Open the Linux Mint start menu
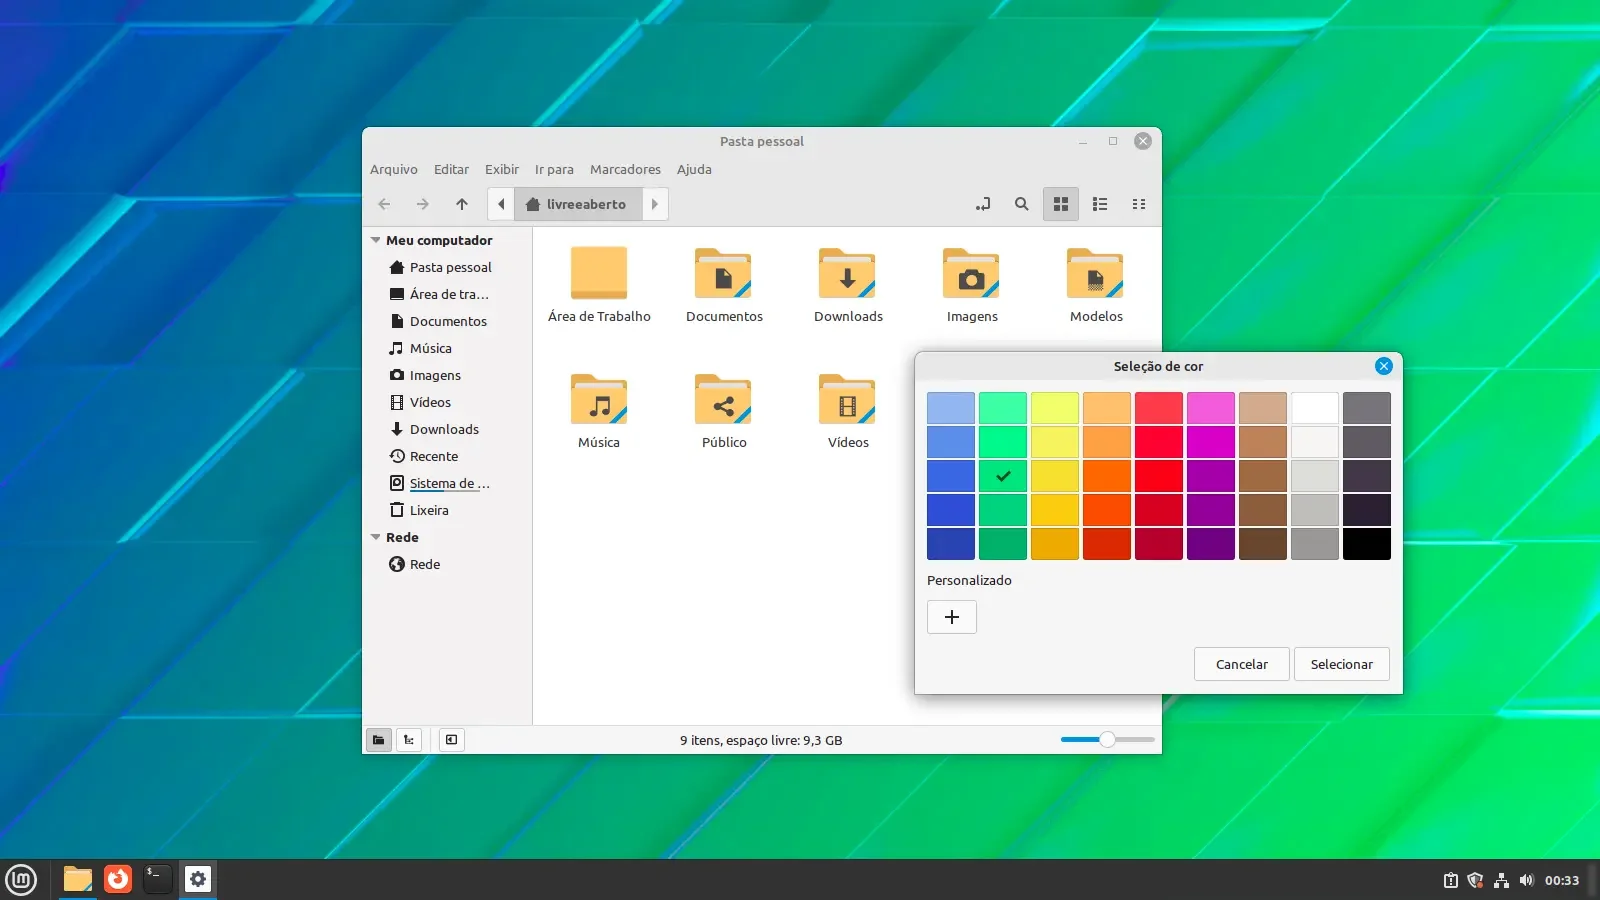 [x=21, y=880]
